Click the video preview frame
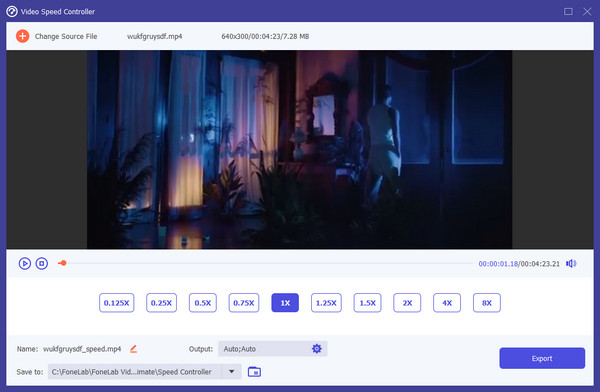The width and height of the screenshot is (600, 392). [x=299, y=150]
